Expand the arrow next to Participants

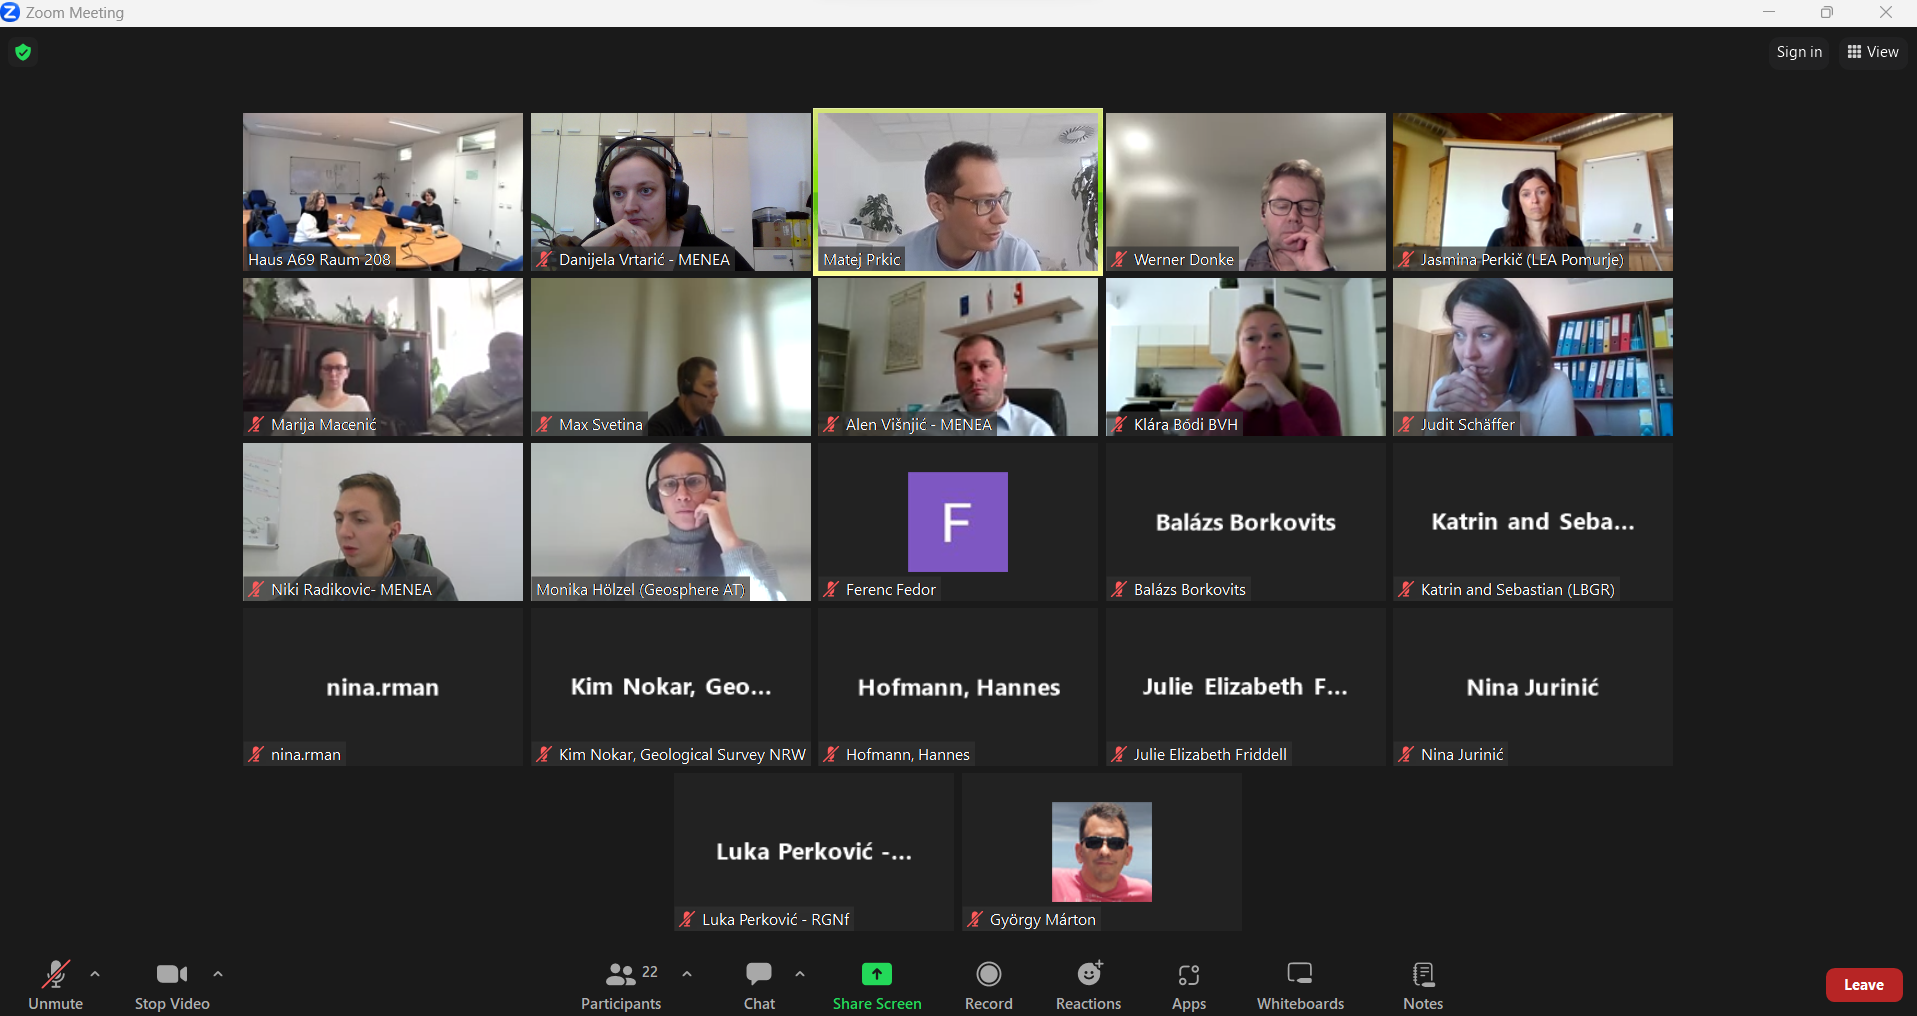pyautogui.click(x=687, y=973)
